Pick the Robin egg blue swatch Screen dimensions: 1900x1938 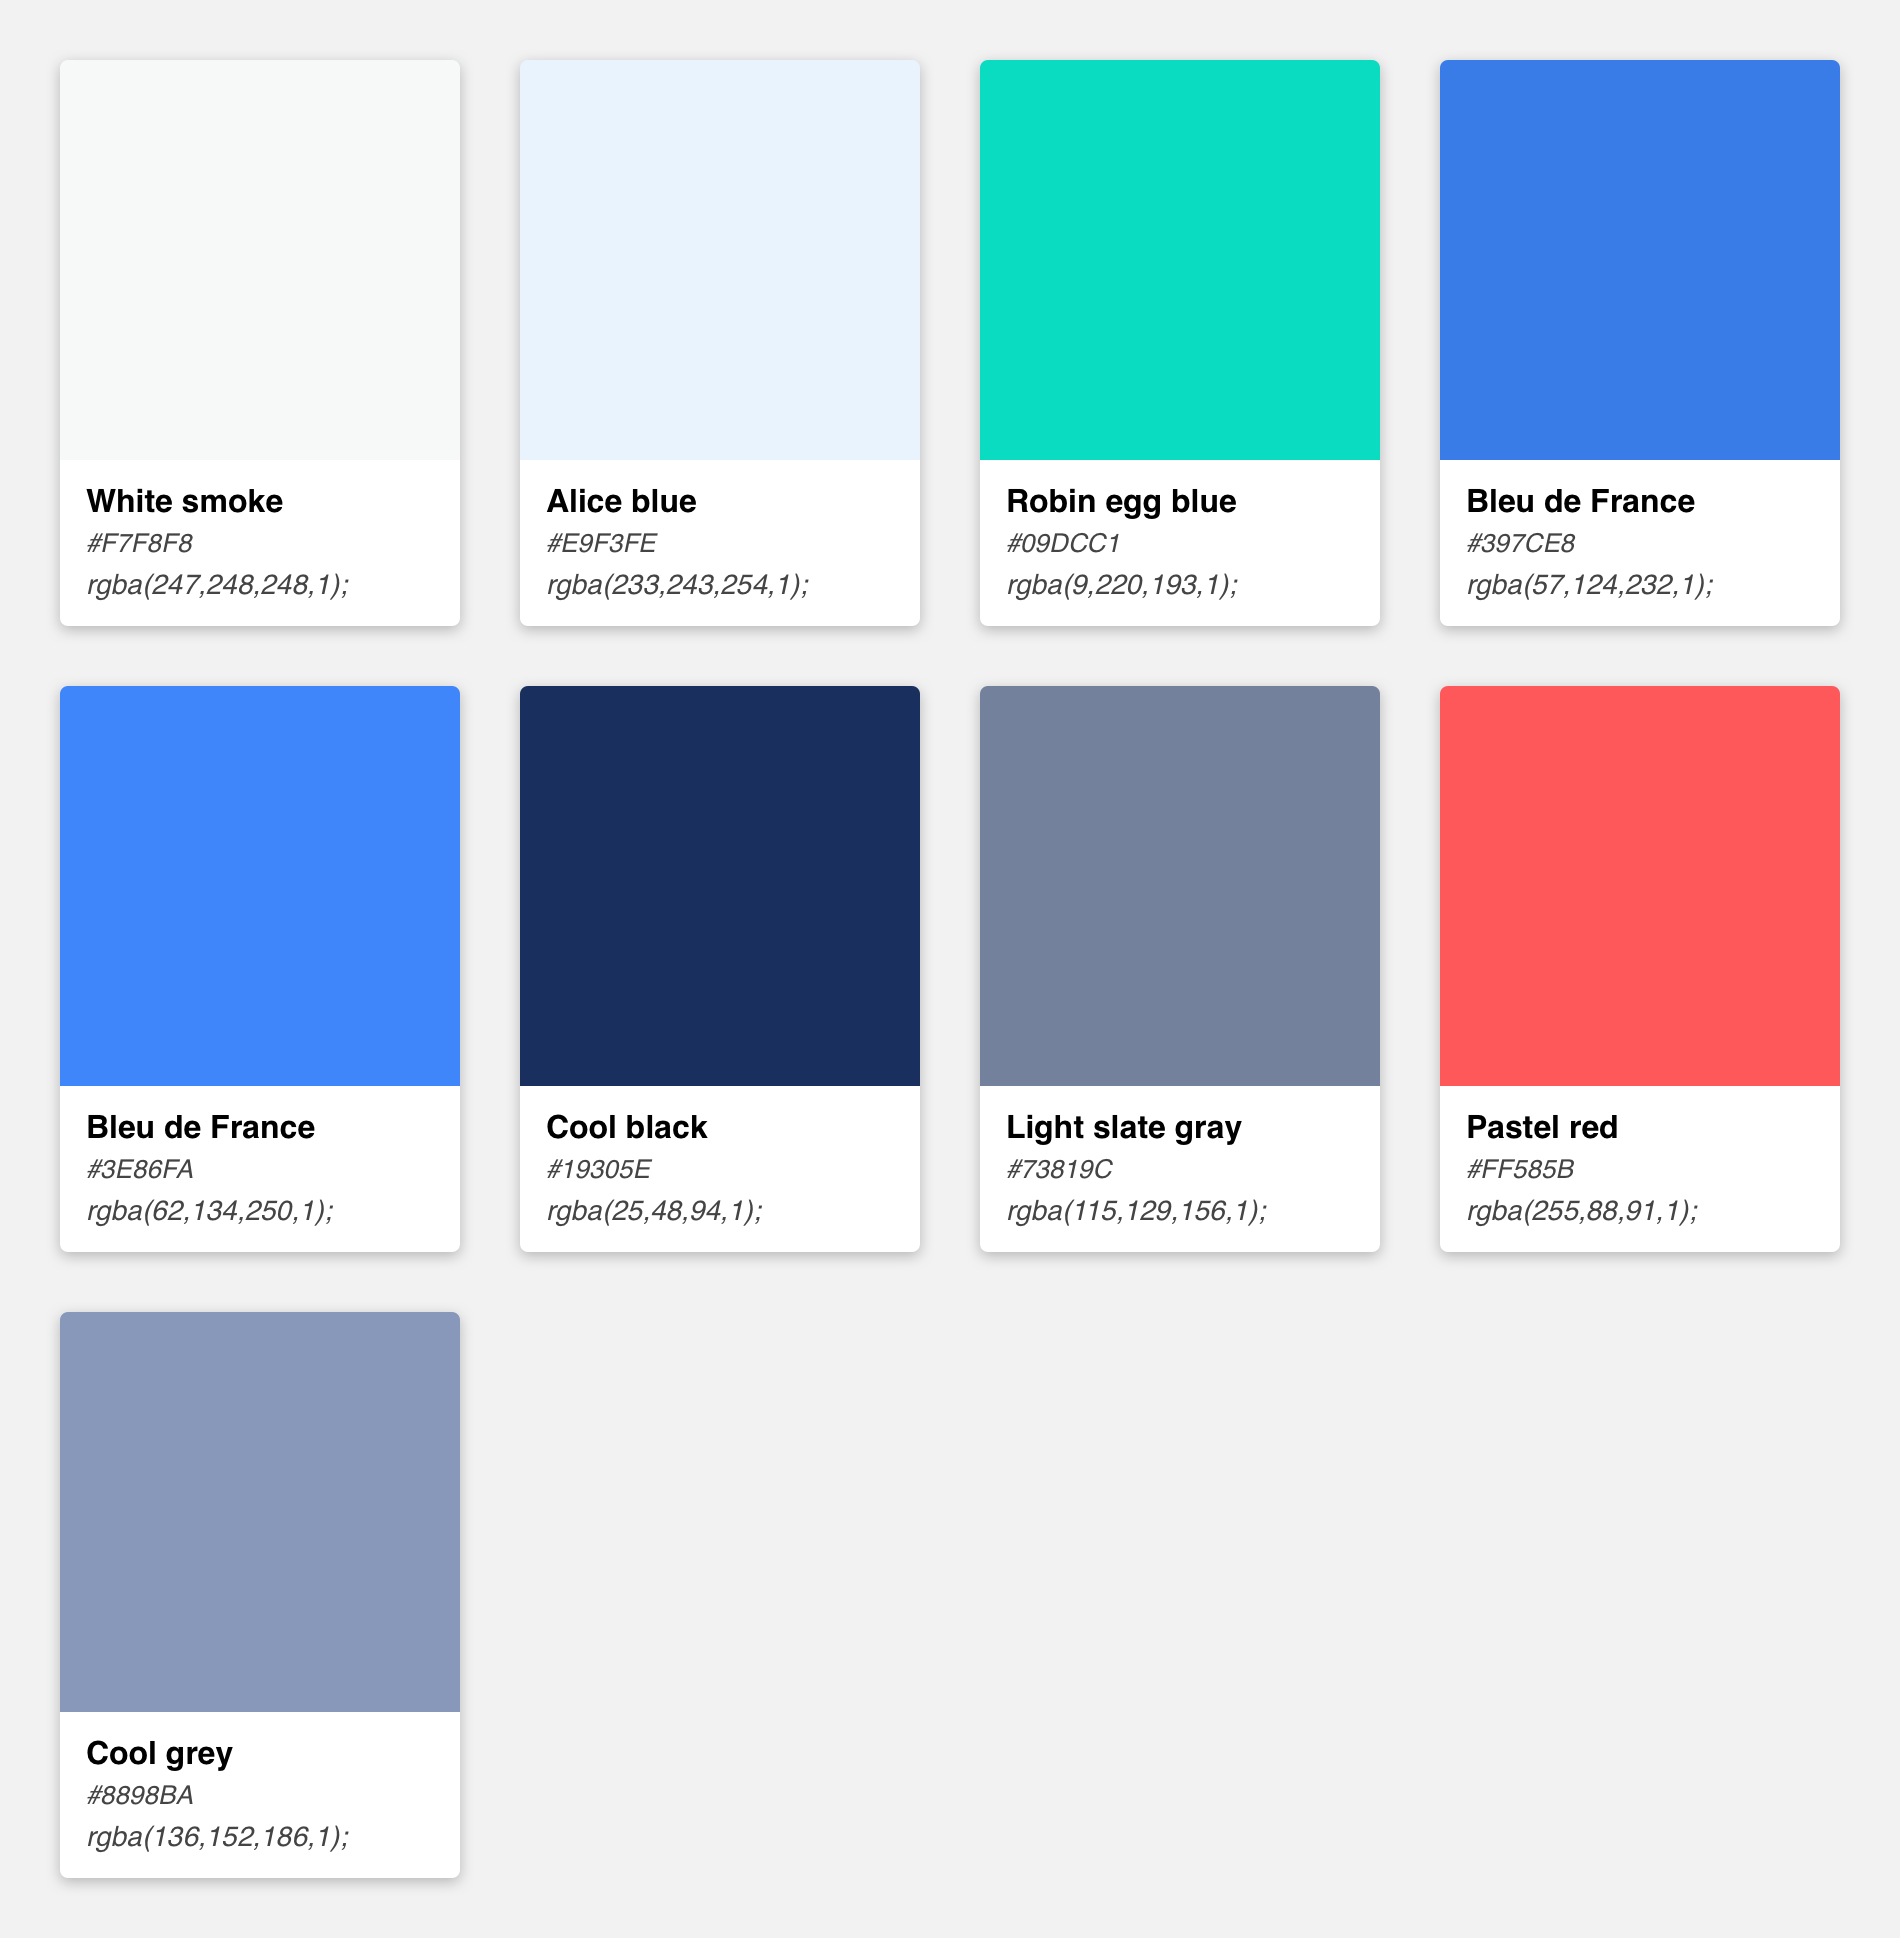click(x=1180, y=260)
